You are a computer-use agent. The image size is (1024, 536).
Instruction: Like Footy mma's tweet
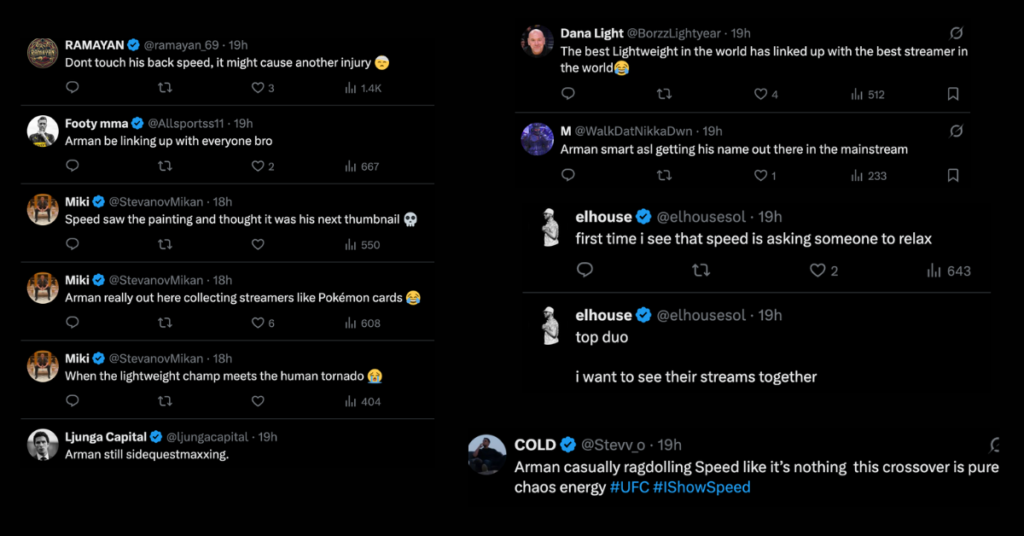tap(258, 166)
